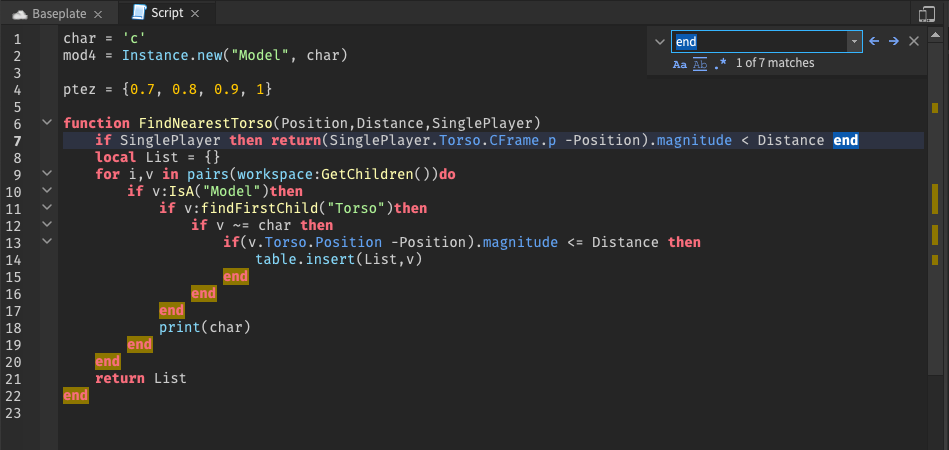Switch to the Baseplate tab
This screenshot has height=450, width=949.
click(x=57, y=13)
